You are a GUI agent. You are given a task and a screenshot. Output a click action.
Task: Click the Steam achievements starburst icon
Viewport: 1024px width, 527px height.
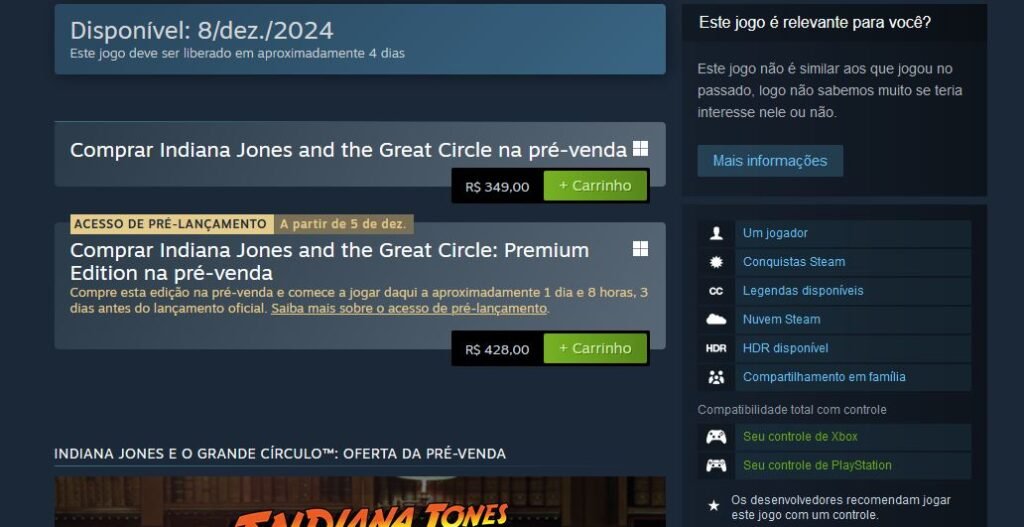(x=716, y=262)
